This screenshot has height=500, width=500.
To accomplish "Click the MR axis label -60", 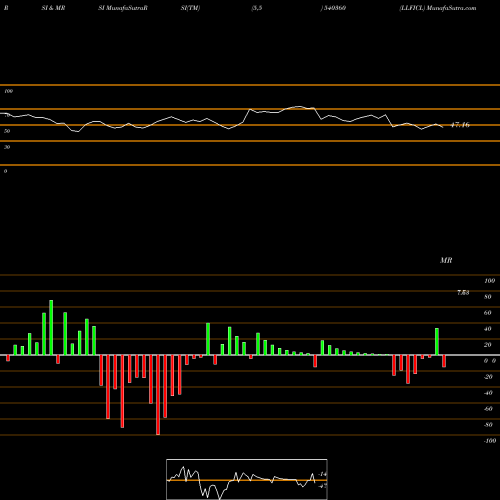I will [488, 409].
